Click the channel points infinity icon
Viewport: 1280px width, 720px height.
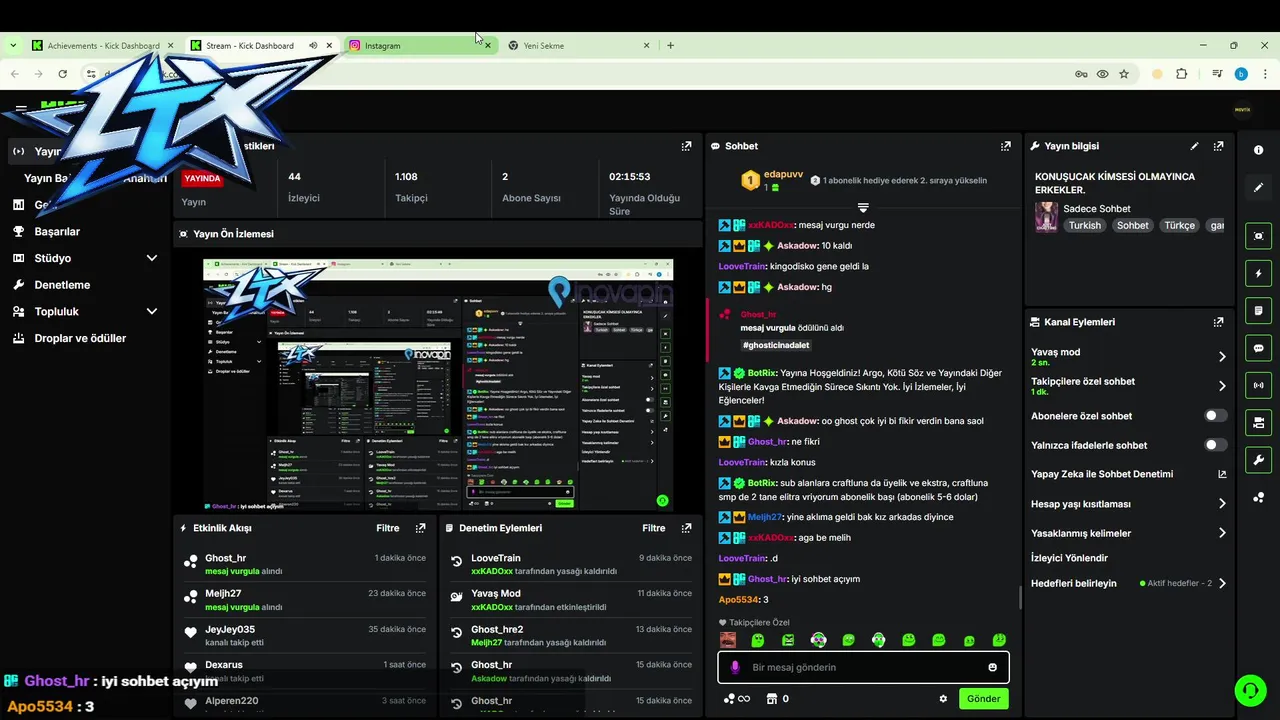pos(736,699)
